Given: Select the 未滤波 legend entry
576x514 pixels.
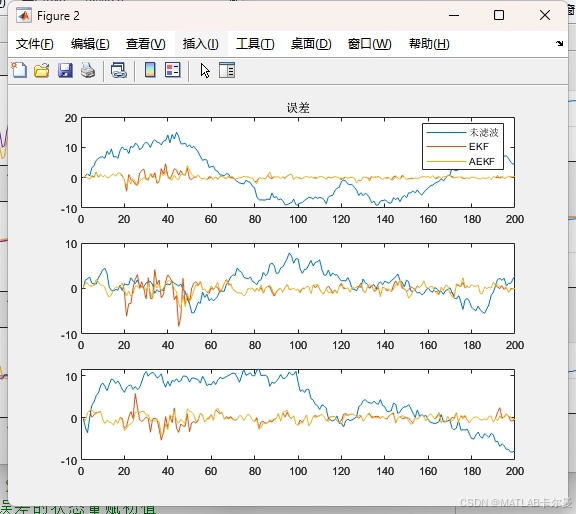Looking at the screenshot, I should pos(462,133).
